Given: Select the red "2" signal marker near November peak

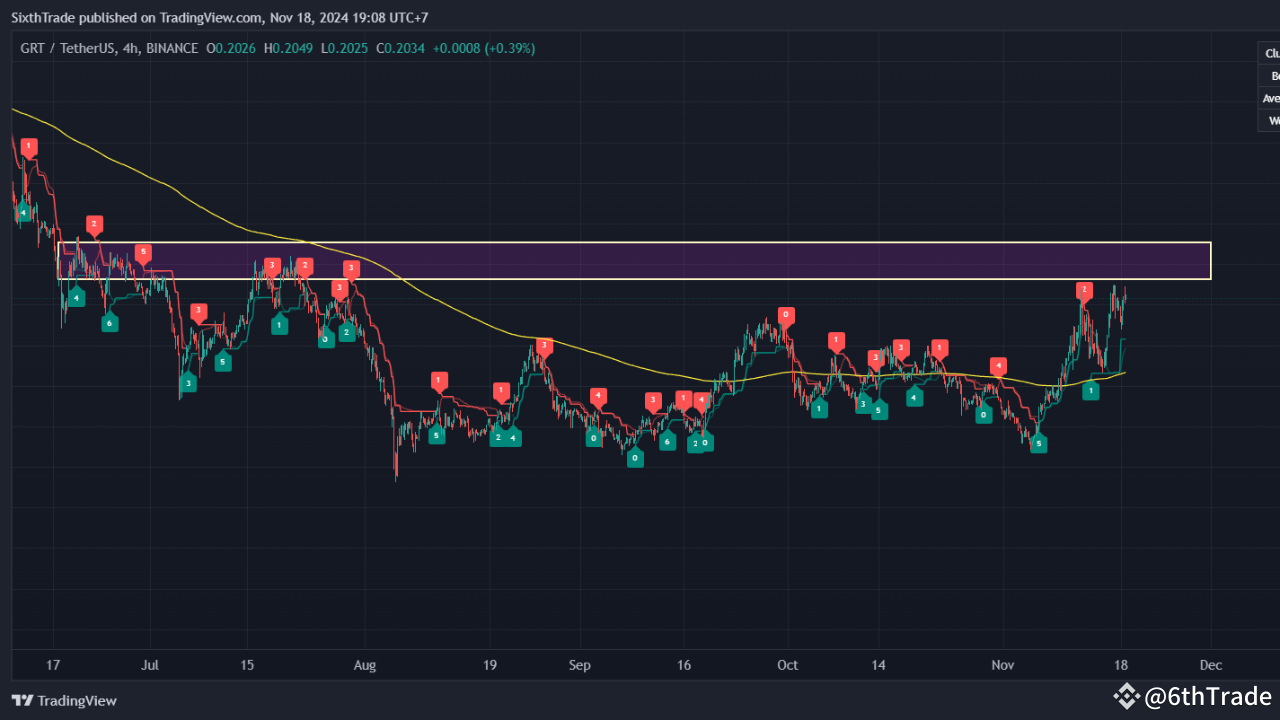Looking at the screenshot, I should coord(1083,289).
